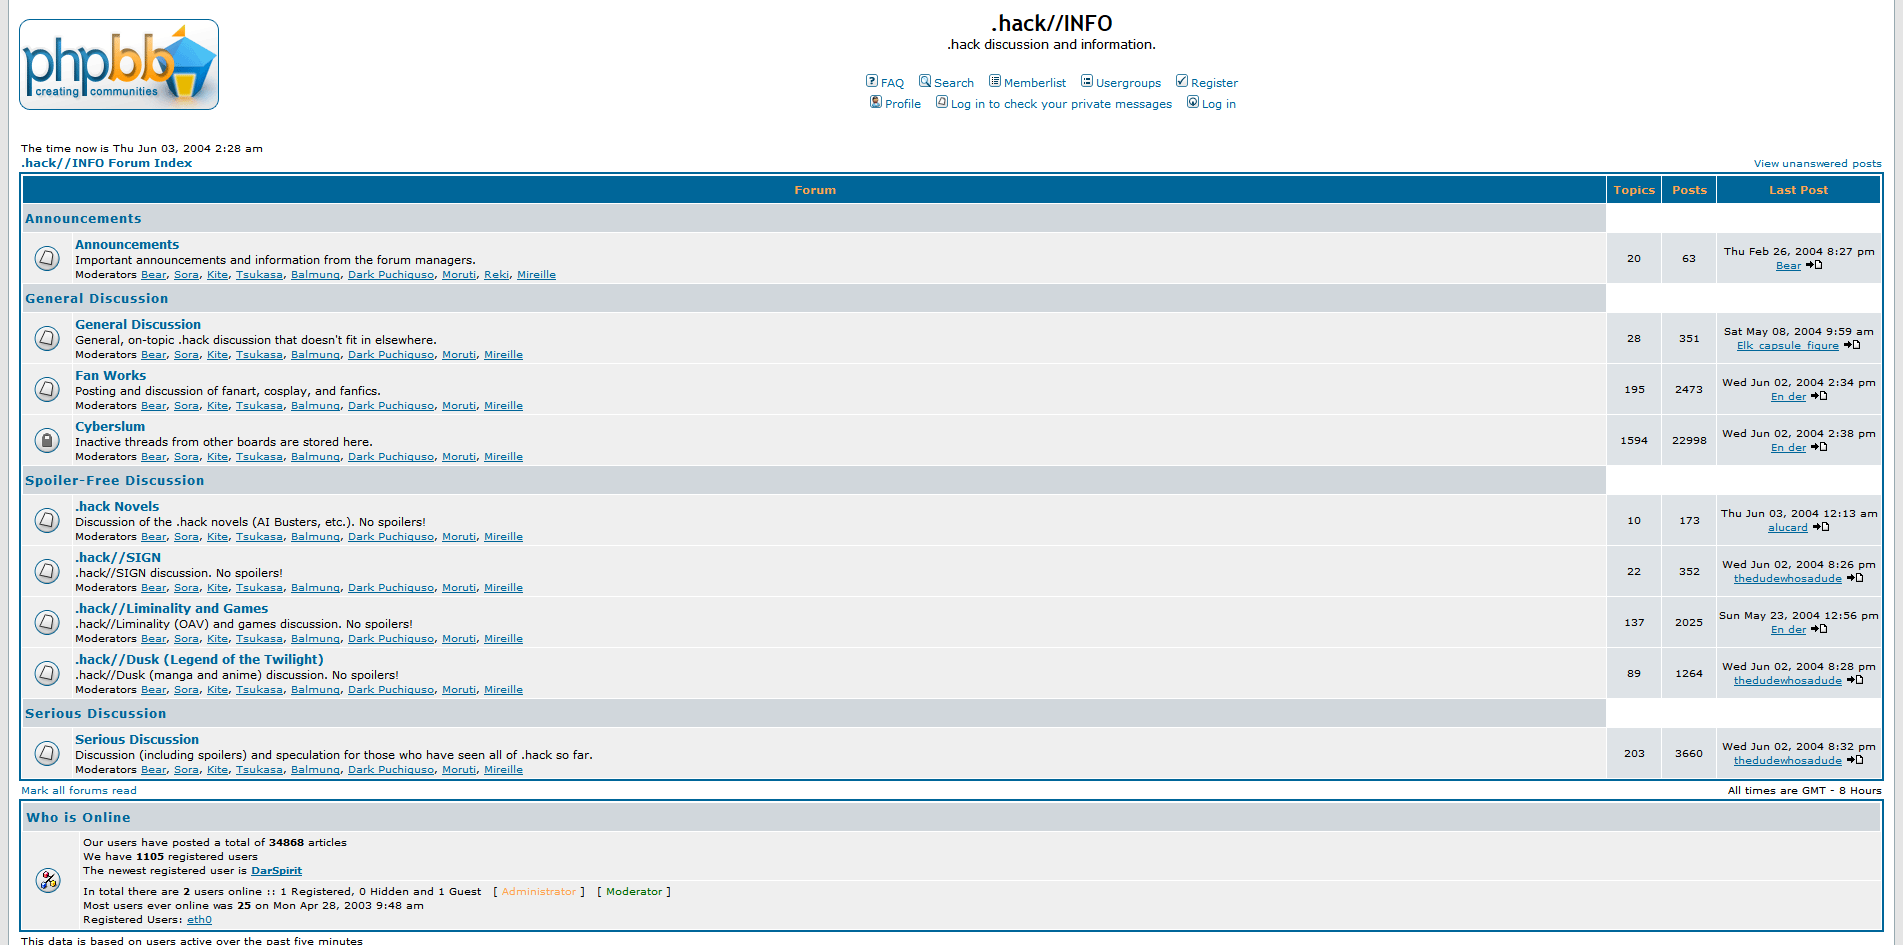This screenshot has width=1903, height=945.
Task: Open newest user DarSpirit profile
Action: pos(276,871)
